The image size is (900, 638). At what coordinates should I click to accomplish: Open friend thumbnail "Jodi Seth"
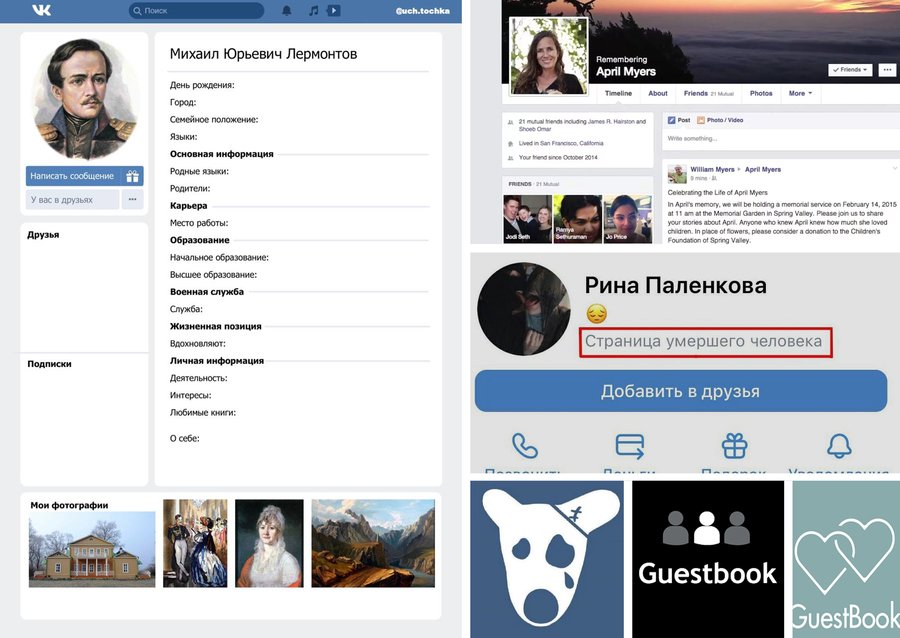527,219
